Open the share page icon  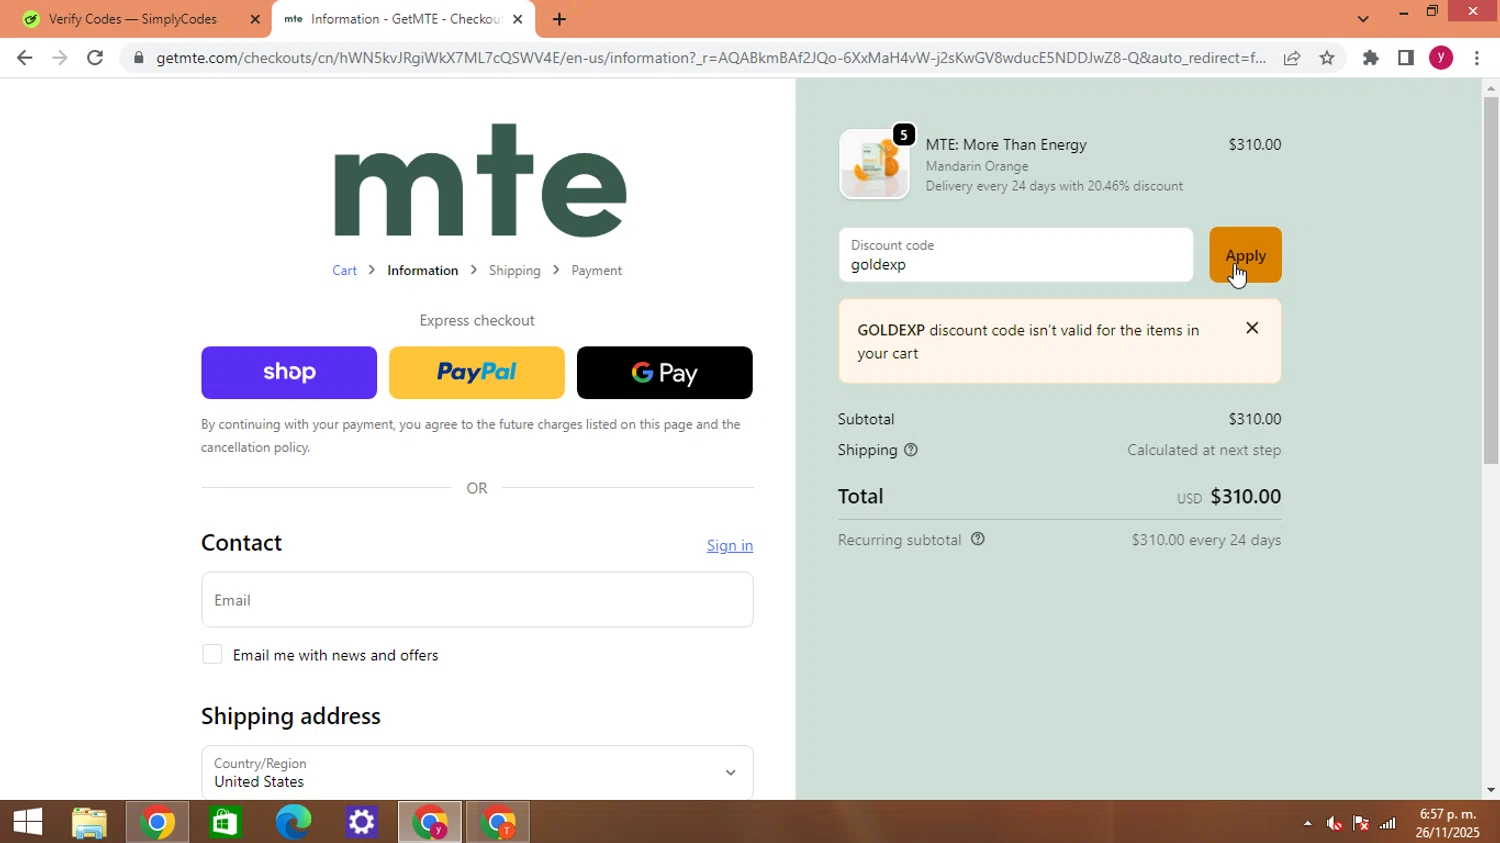click(1292, 58)
